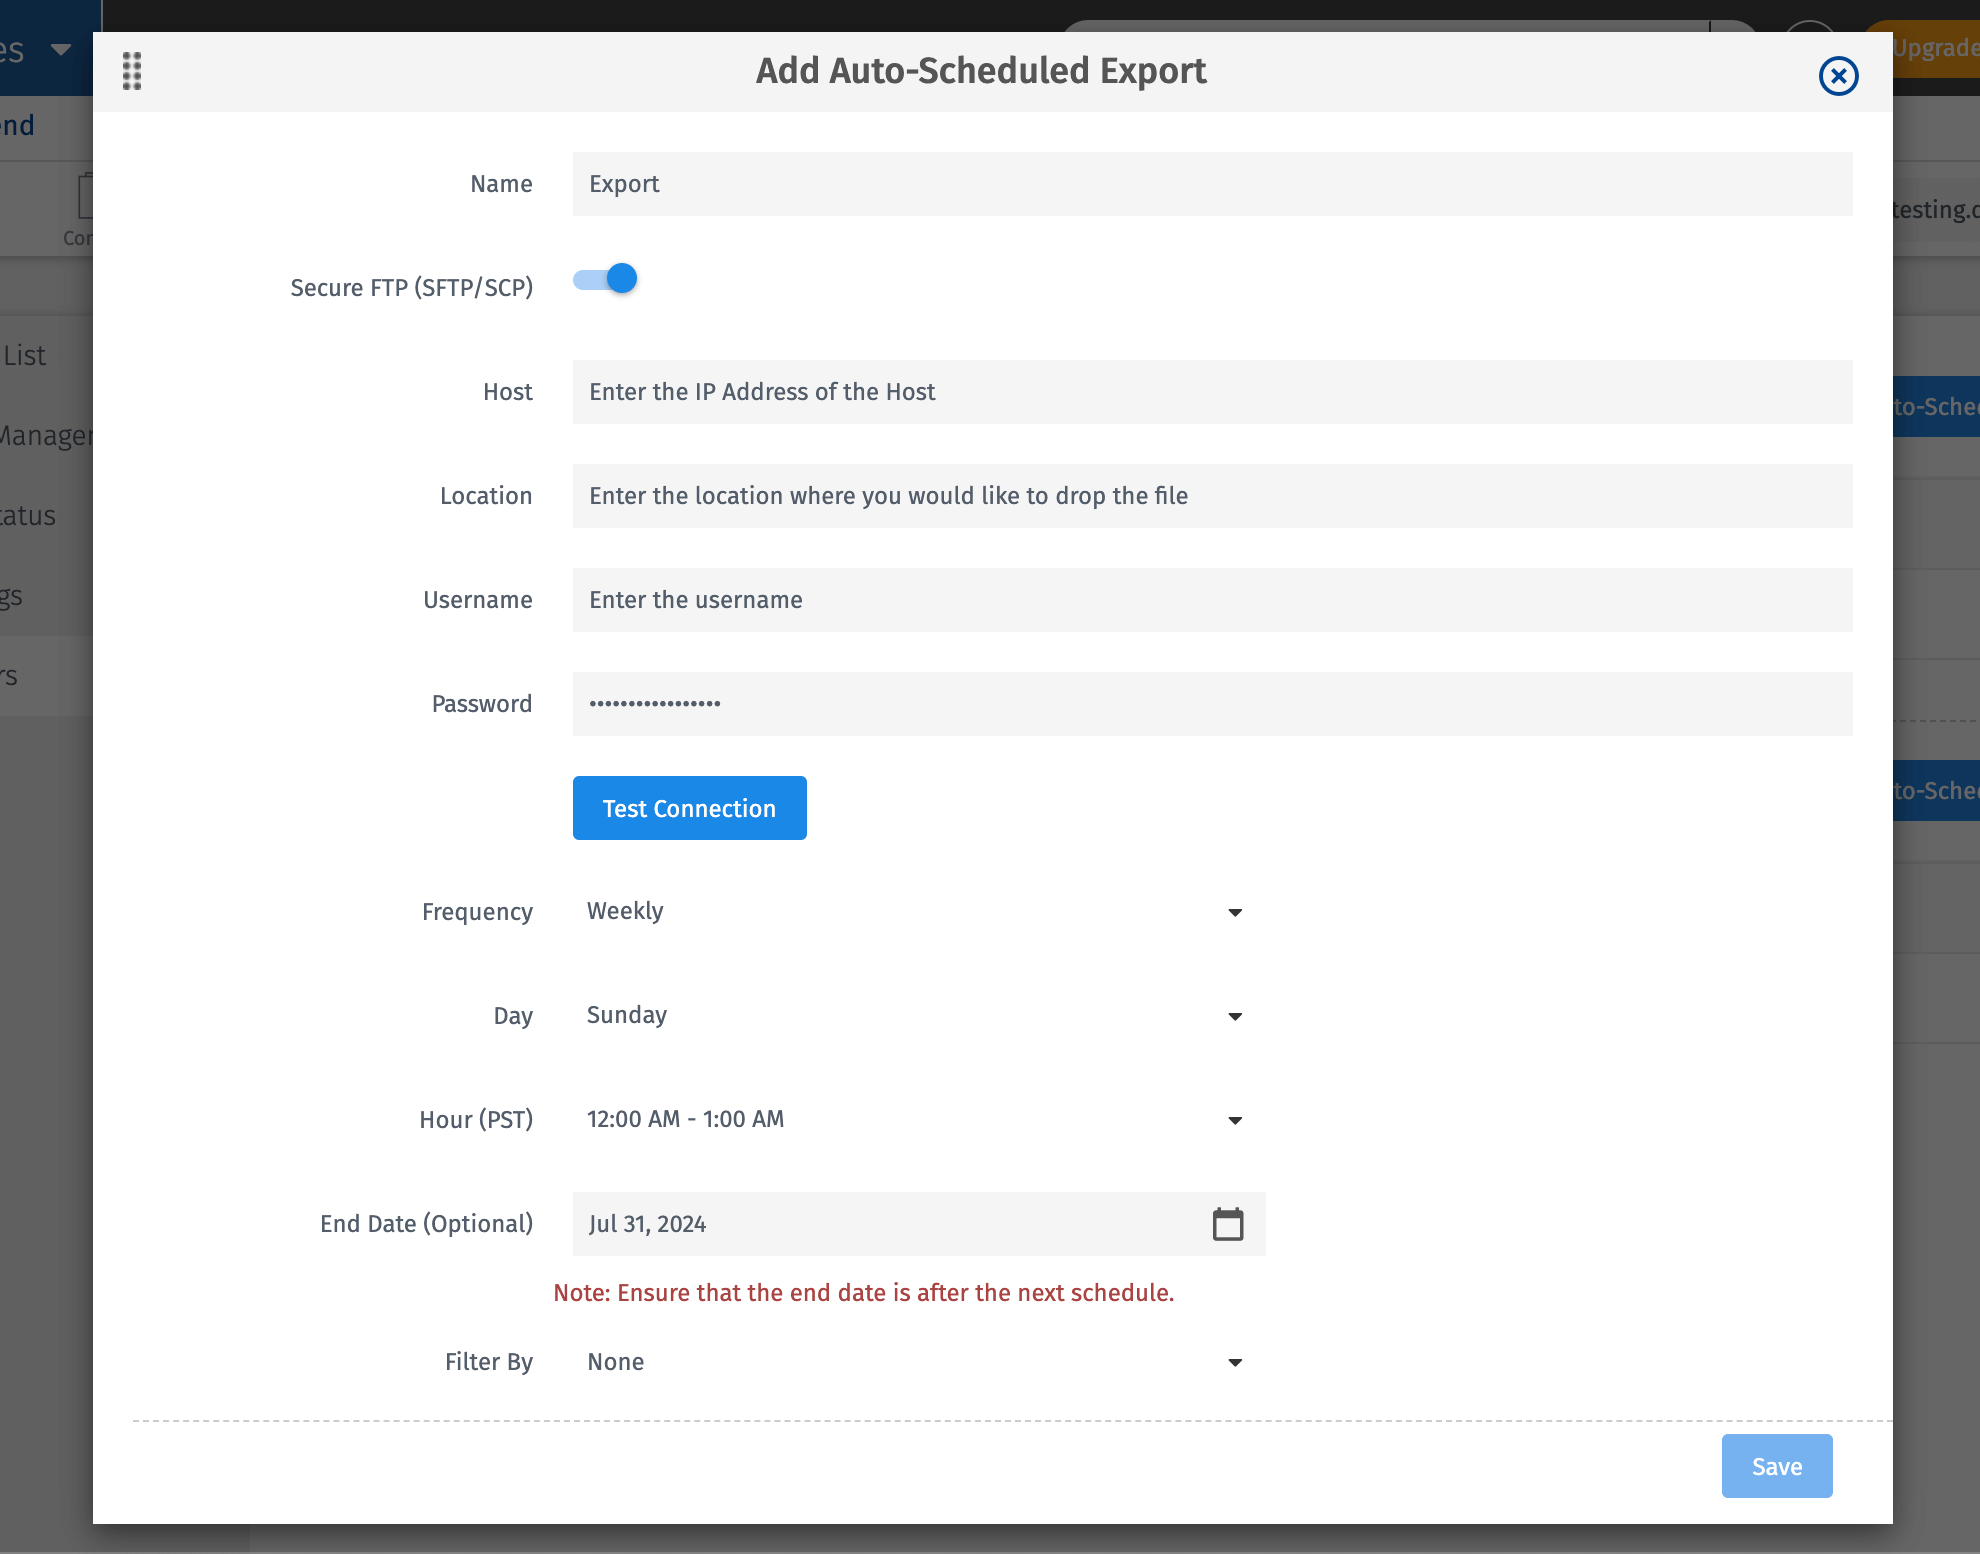Click into the Name field containing Export
Image resolution: width=1980 pixels, height=1554 pixels.
[1211, 184]
